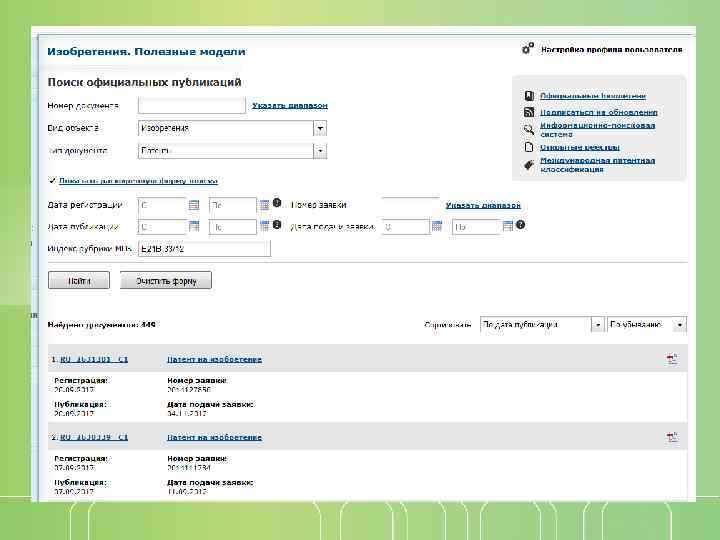Focus the application number input field
The width and height of the screenshot is (720, 540).
tap(411, 204)
